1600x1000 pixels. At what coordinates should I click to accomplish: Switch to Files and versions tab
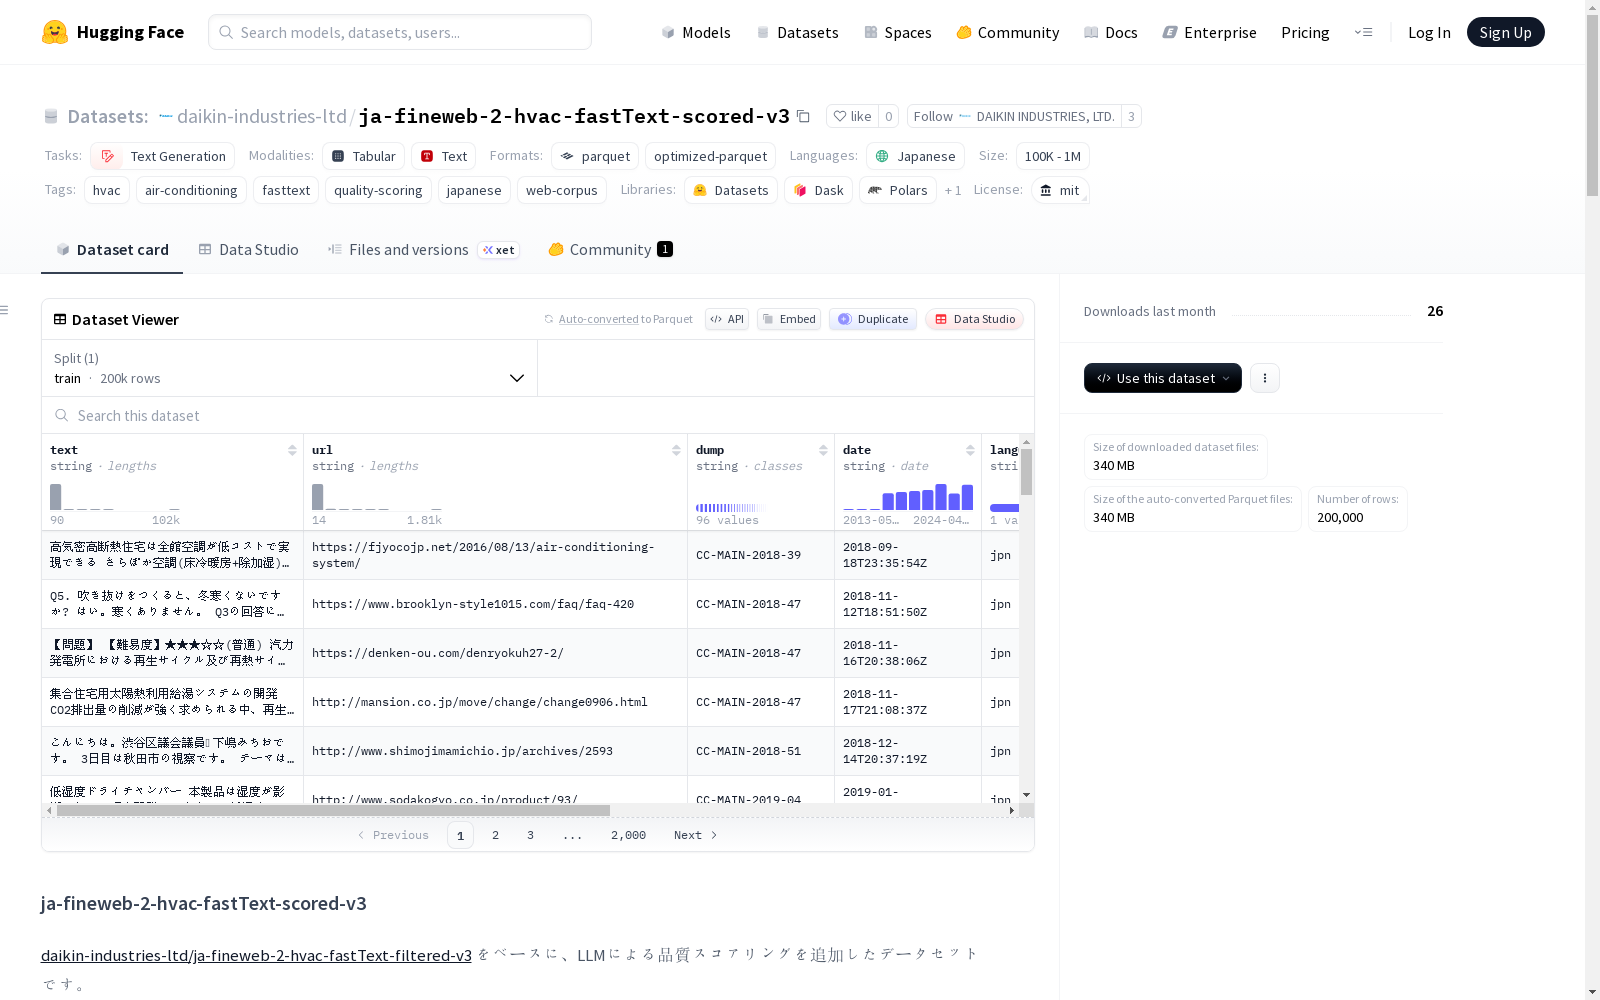[423, 250]
